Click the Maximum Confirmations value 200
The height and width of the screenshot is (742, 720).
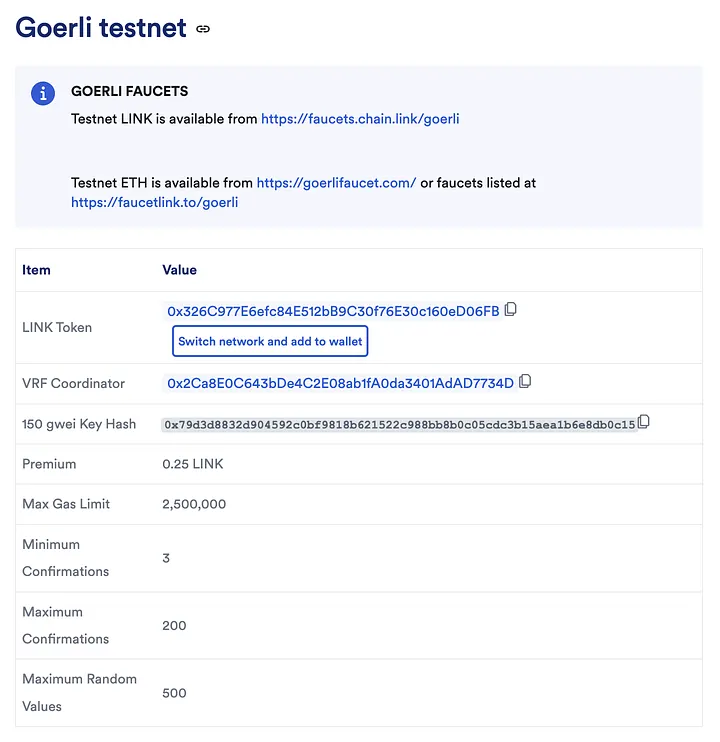coord(174,625)
